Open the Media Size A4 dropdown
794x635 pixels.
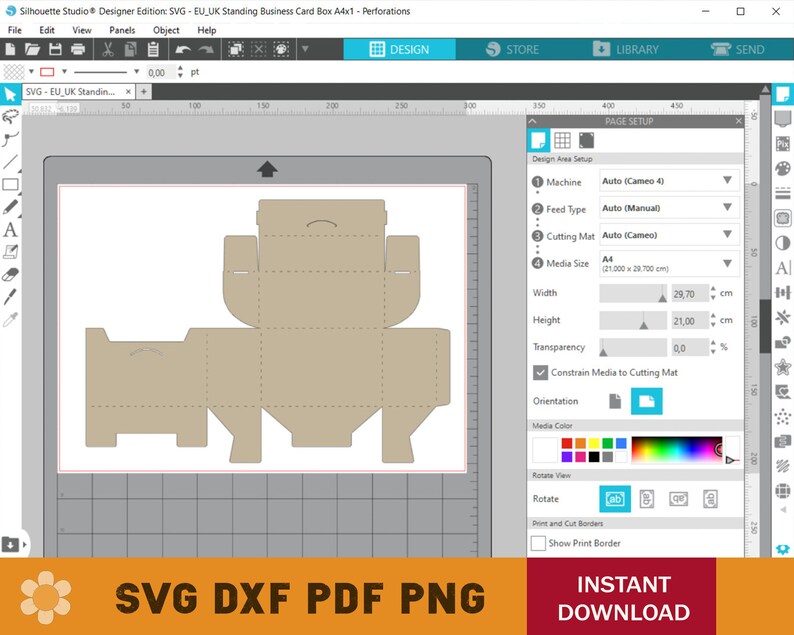coord(669,263)
